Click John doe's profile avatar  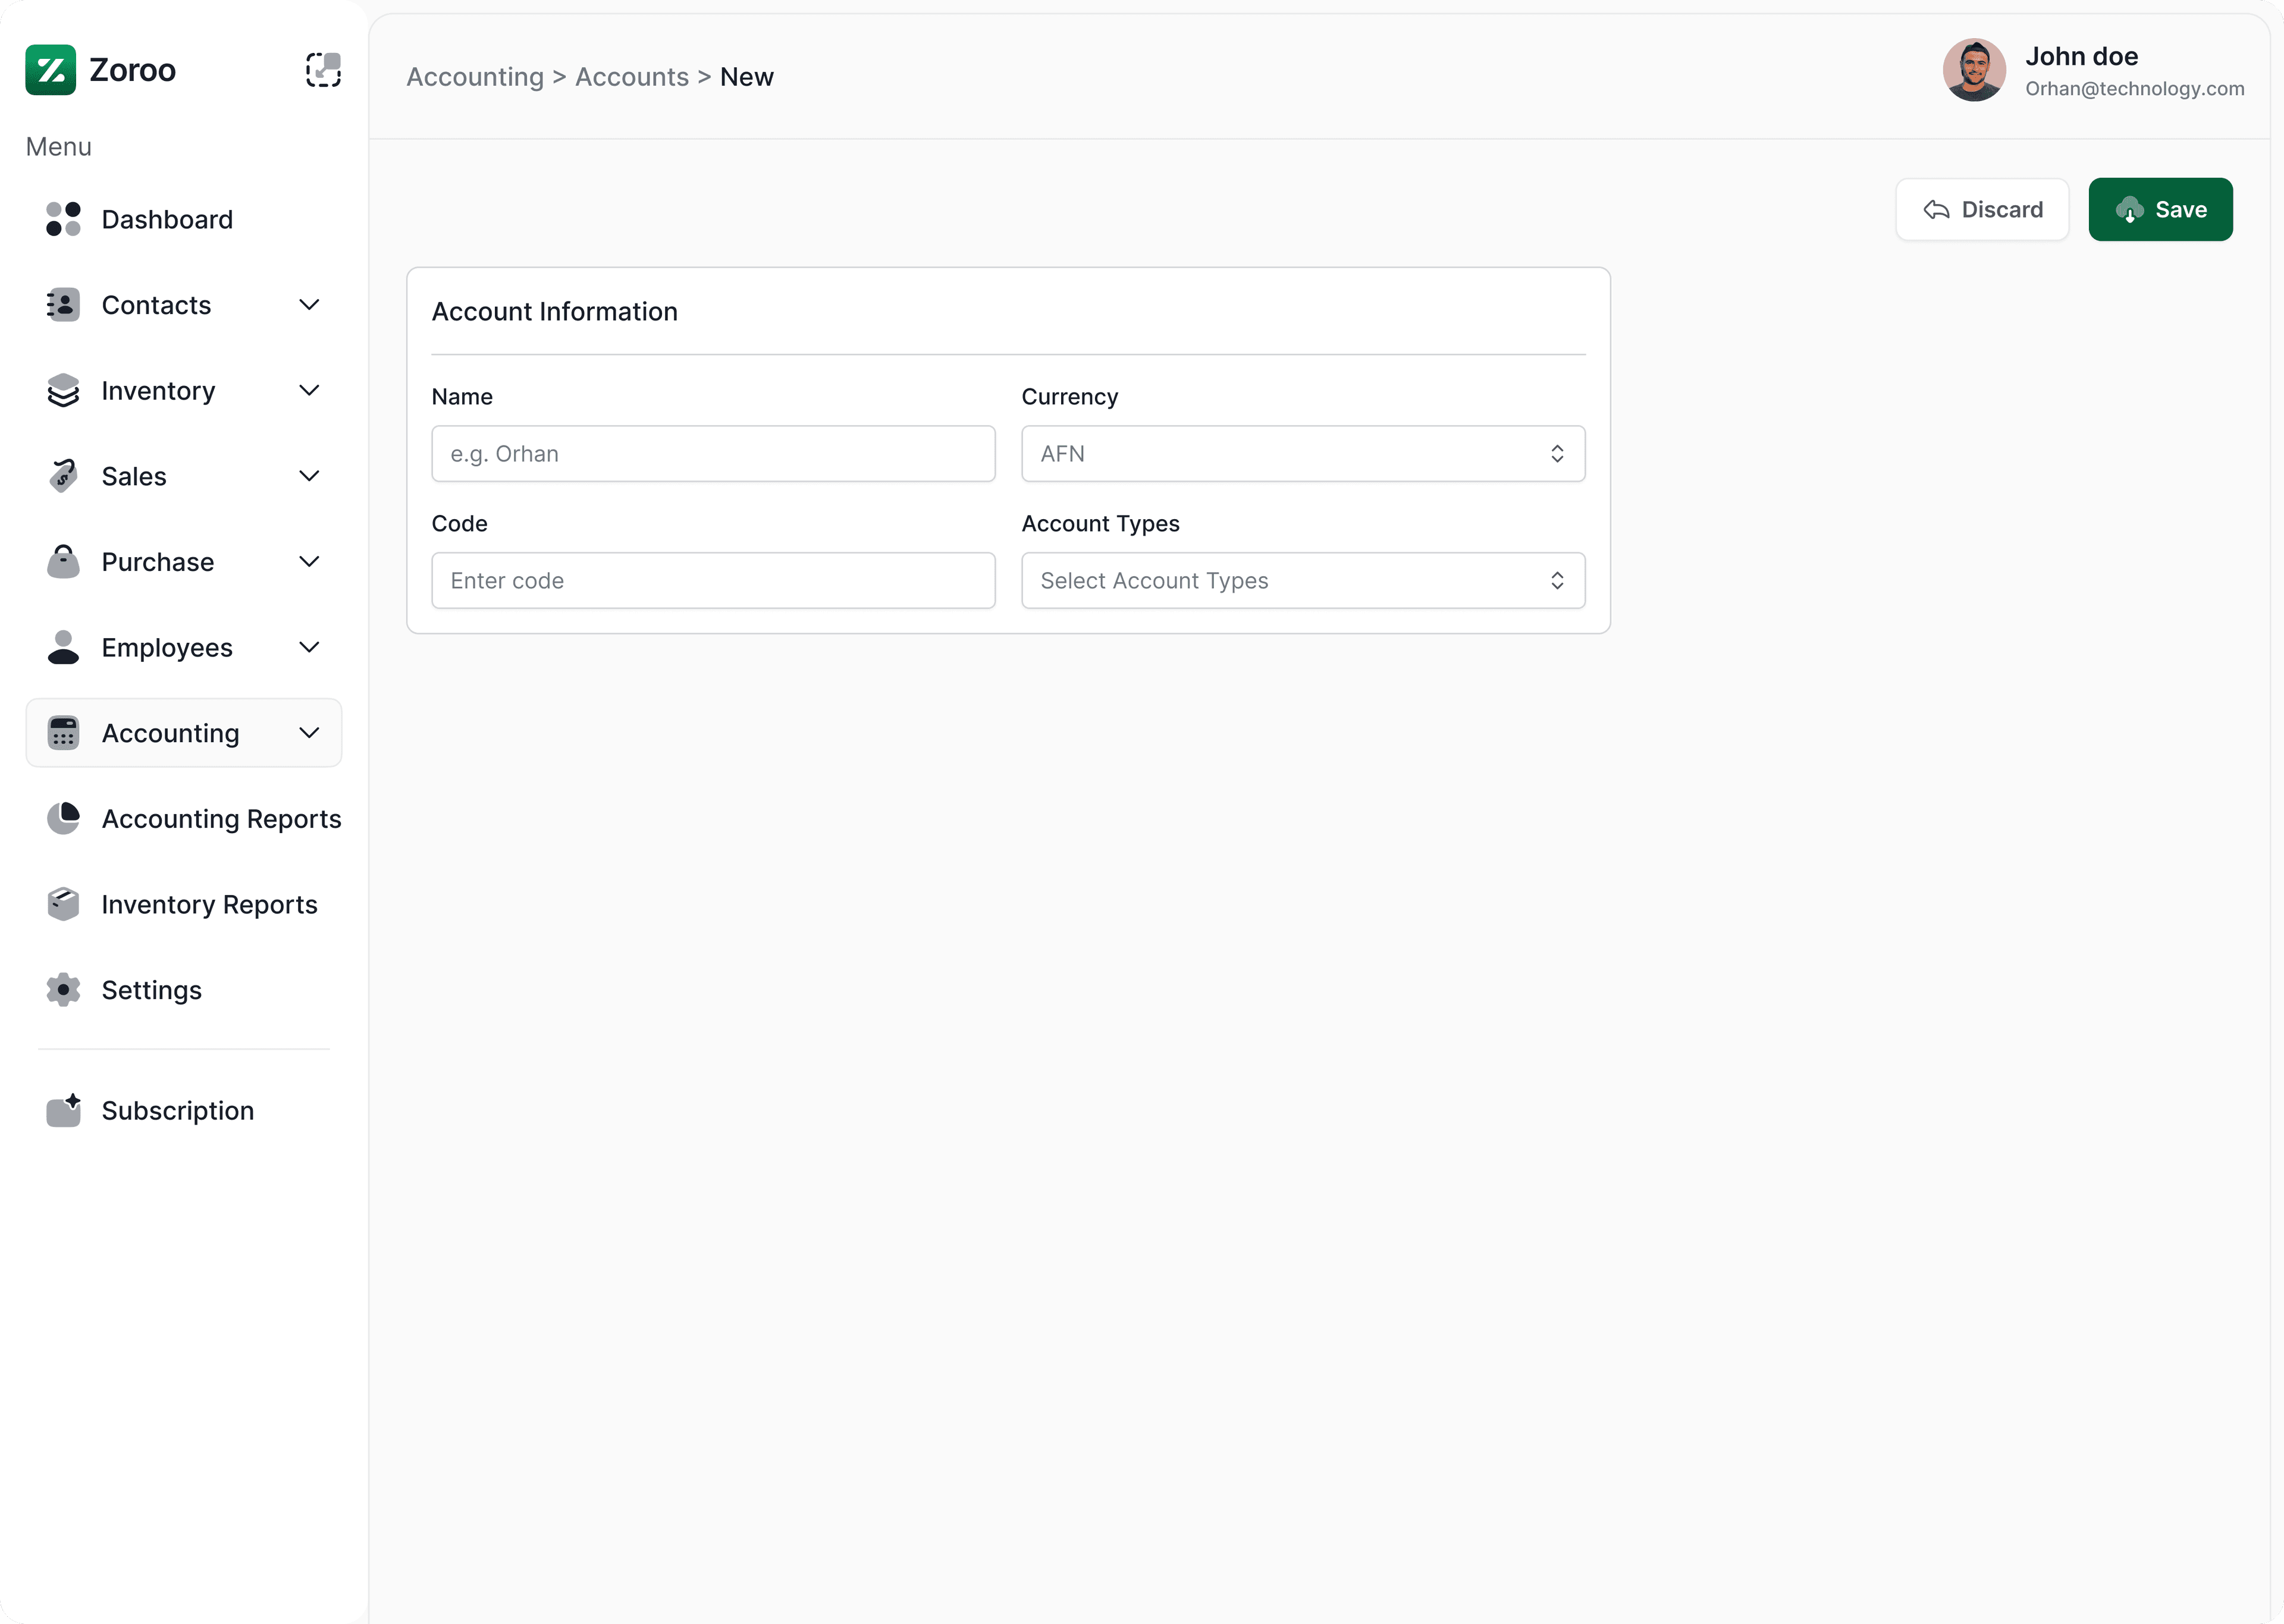tap(1973, 70)
